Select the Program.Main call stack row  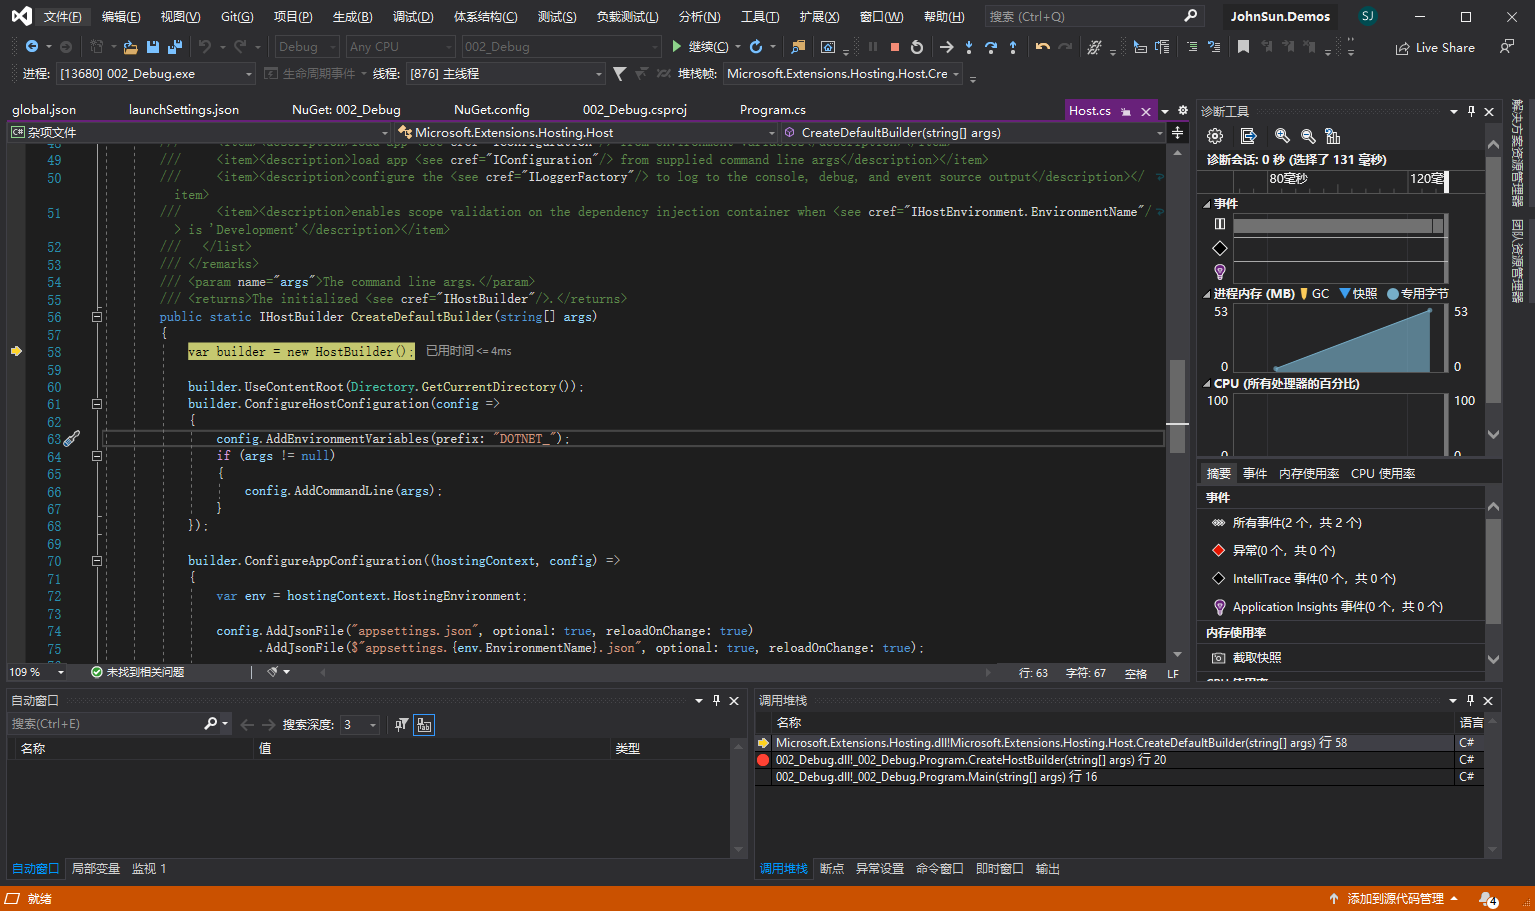pyautogui.click(x=1112, y=777)
